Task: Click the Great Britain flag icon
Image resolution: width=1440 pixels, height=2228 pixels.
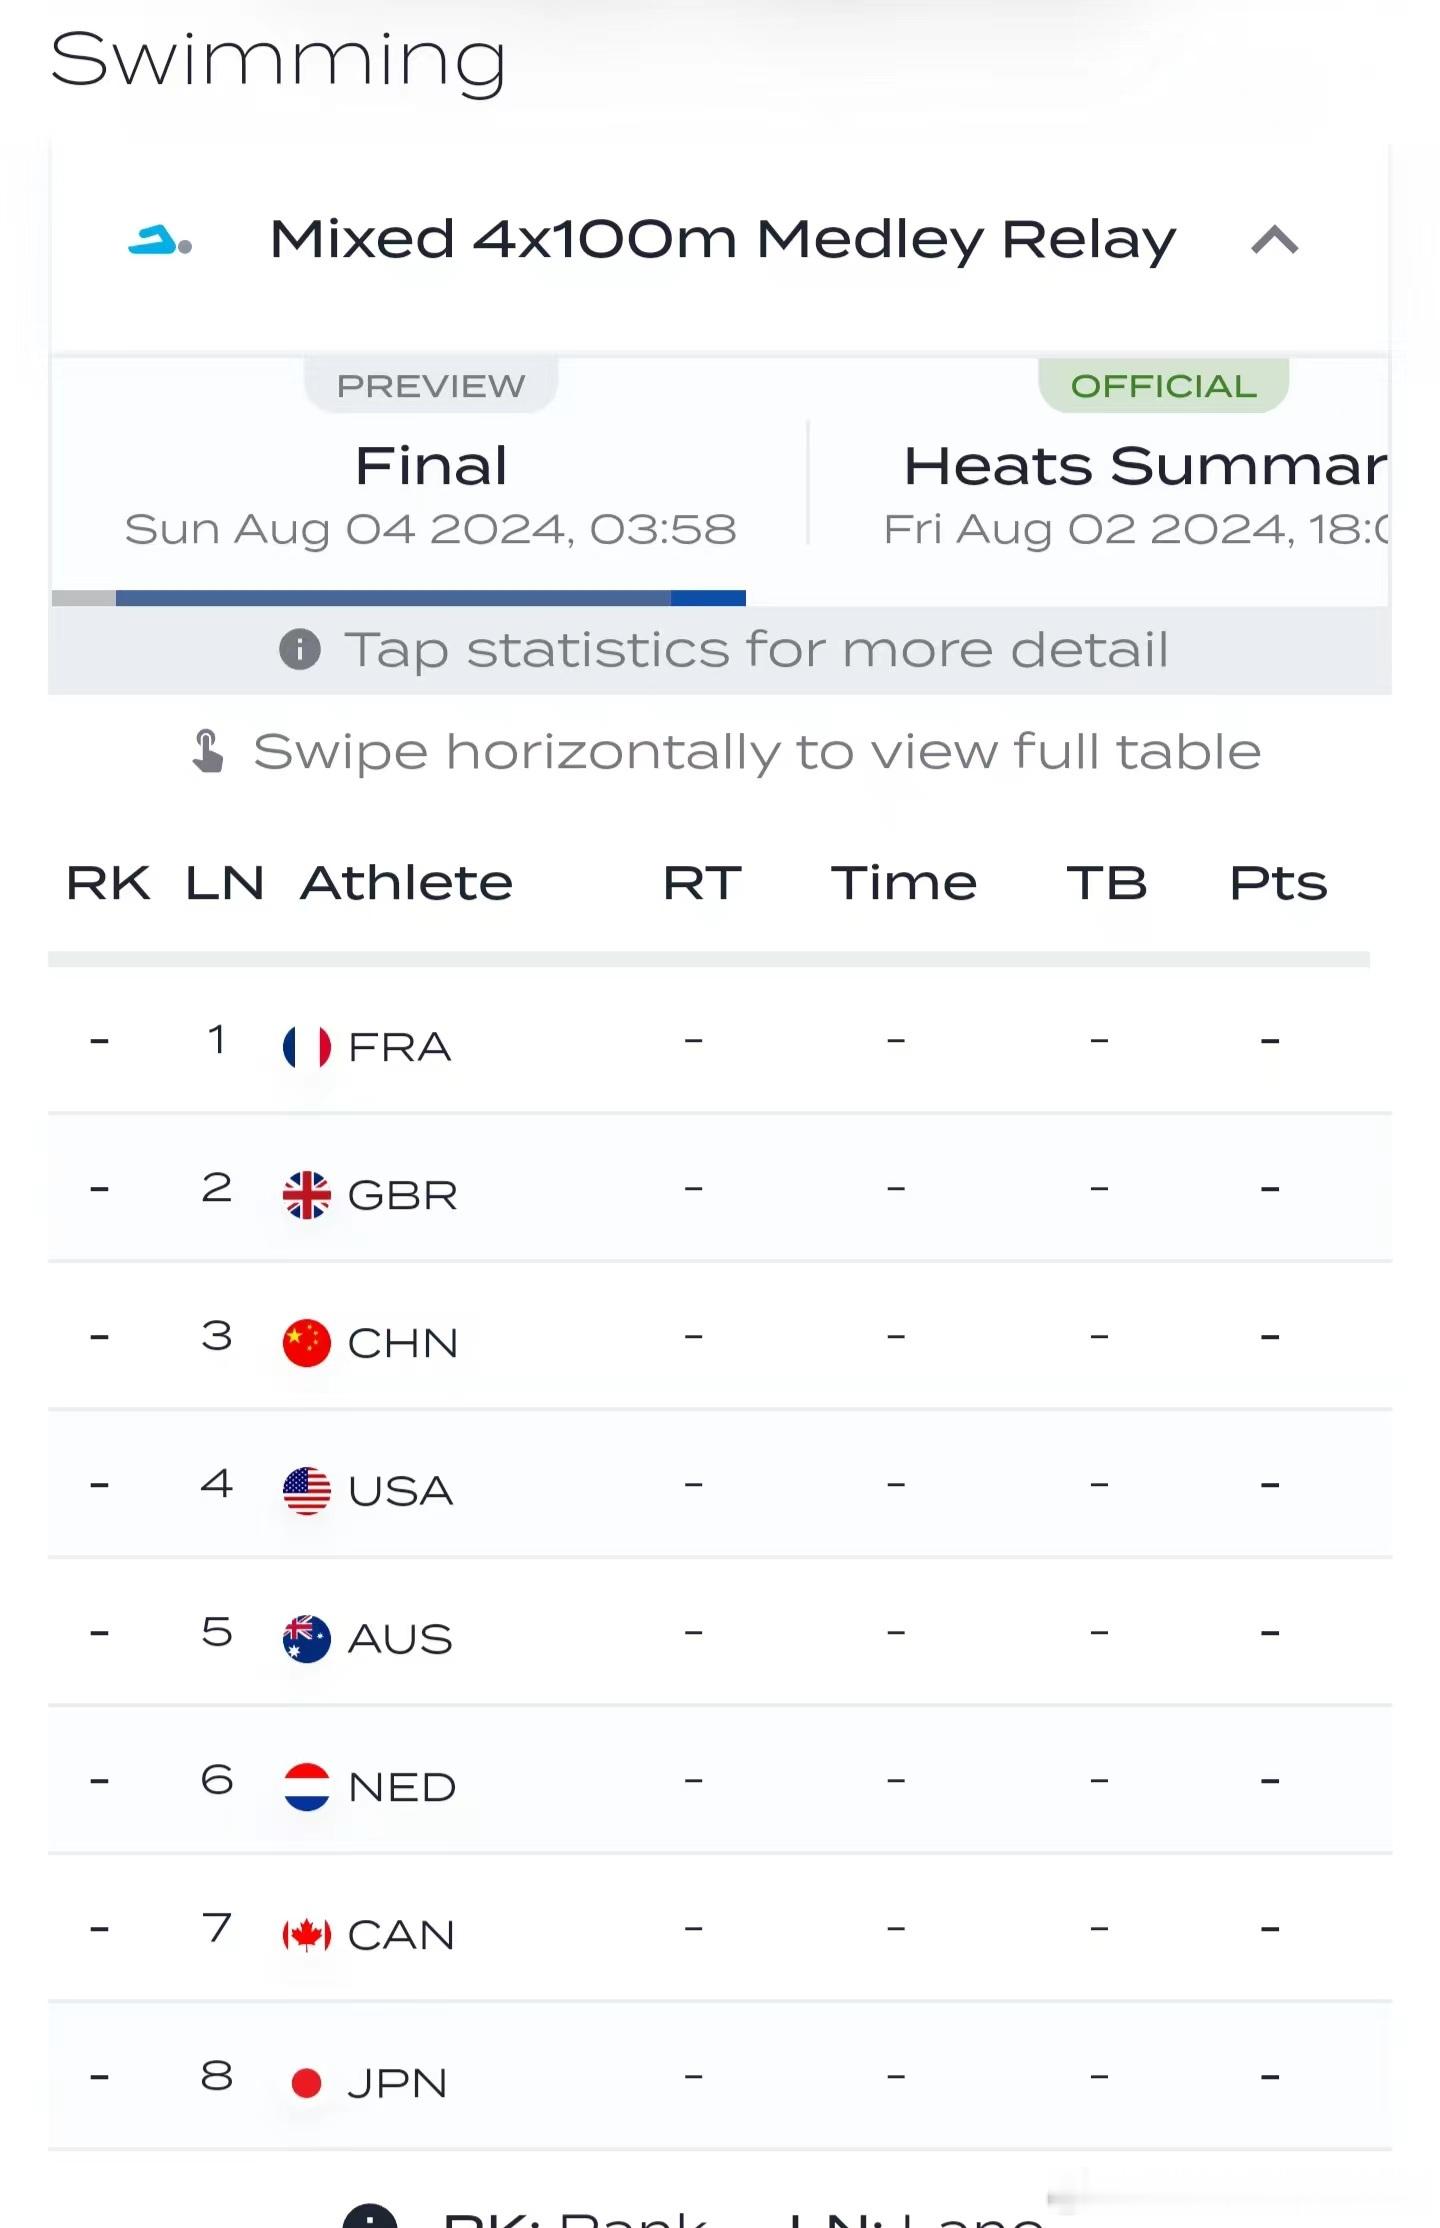Action: [x=307, y=1195]
